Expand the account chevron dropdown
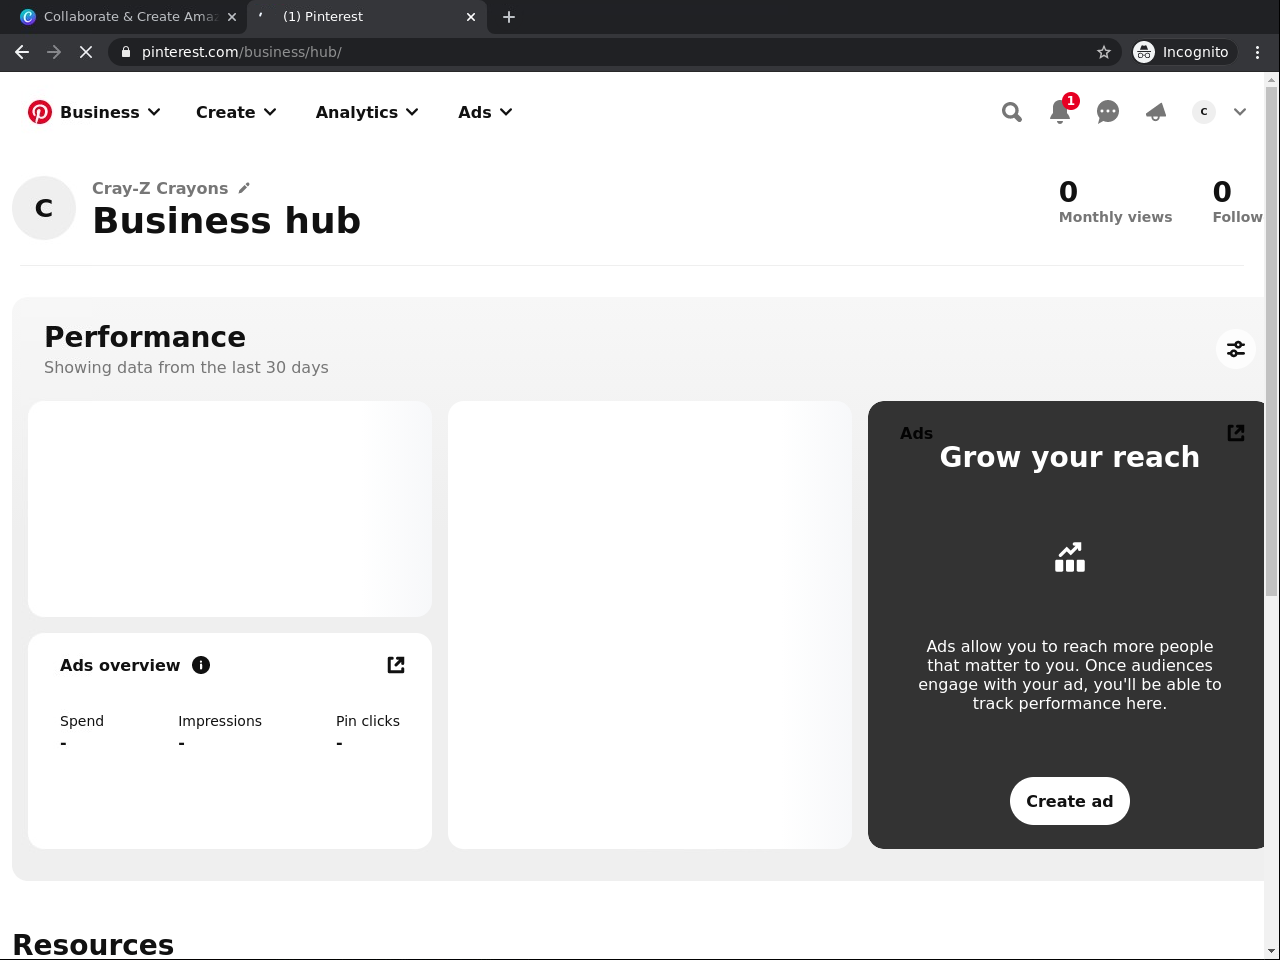Viewport: 1280px width, 960px height. pos(1240,112)
